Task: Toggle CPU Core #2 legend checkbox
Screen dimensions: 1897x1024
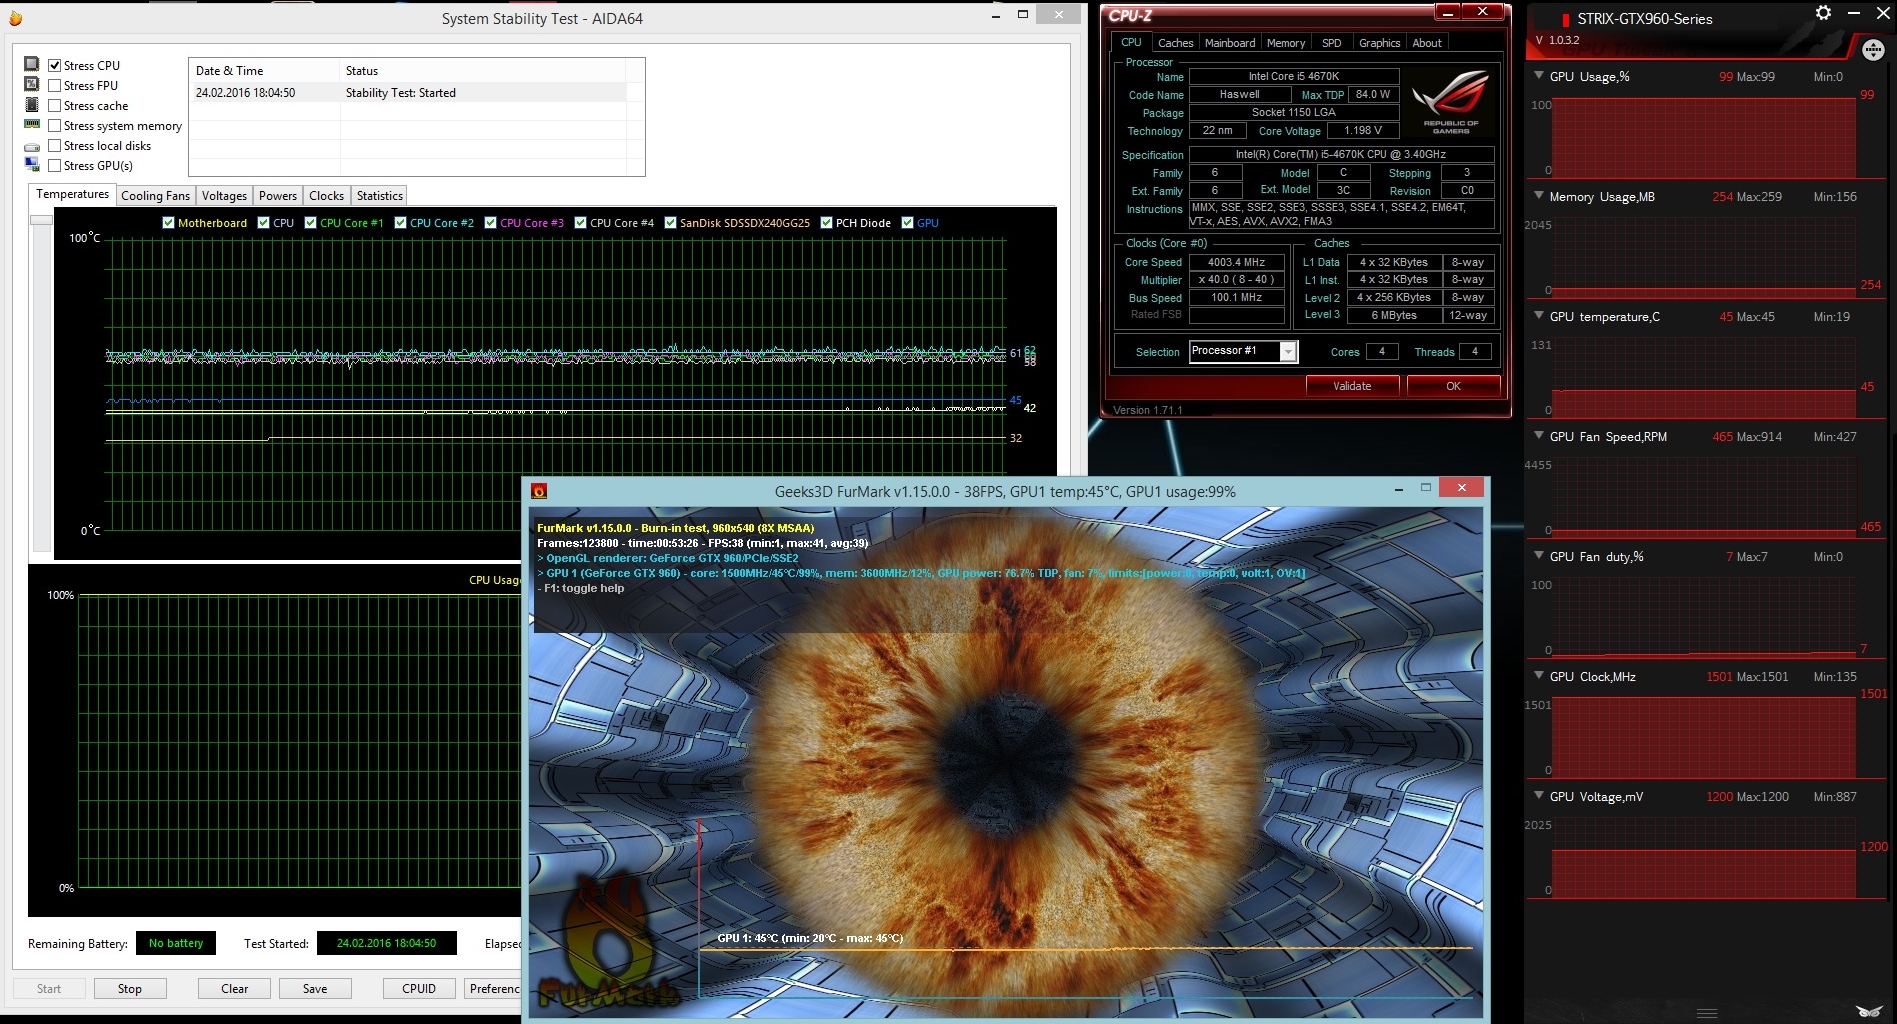Action: click(x=401, y=223)
